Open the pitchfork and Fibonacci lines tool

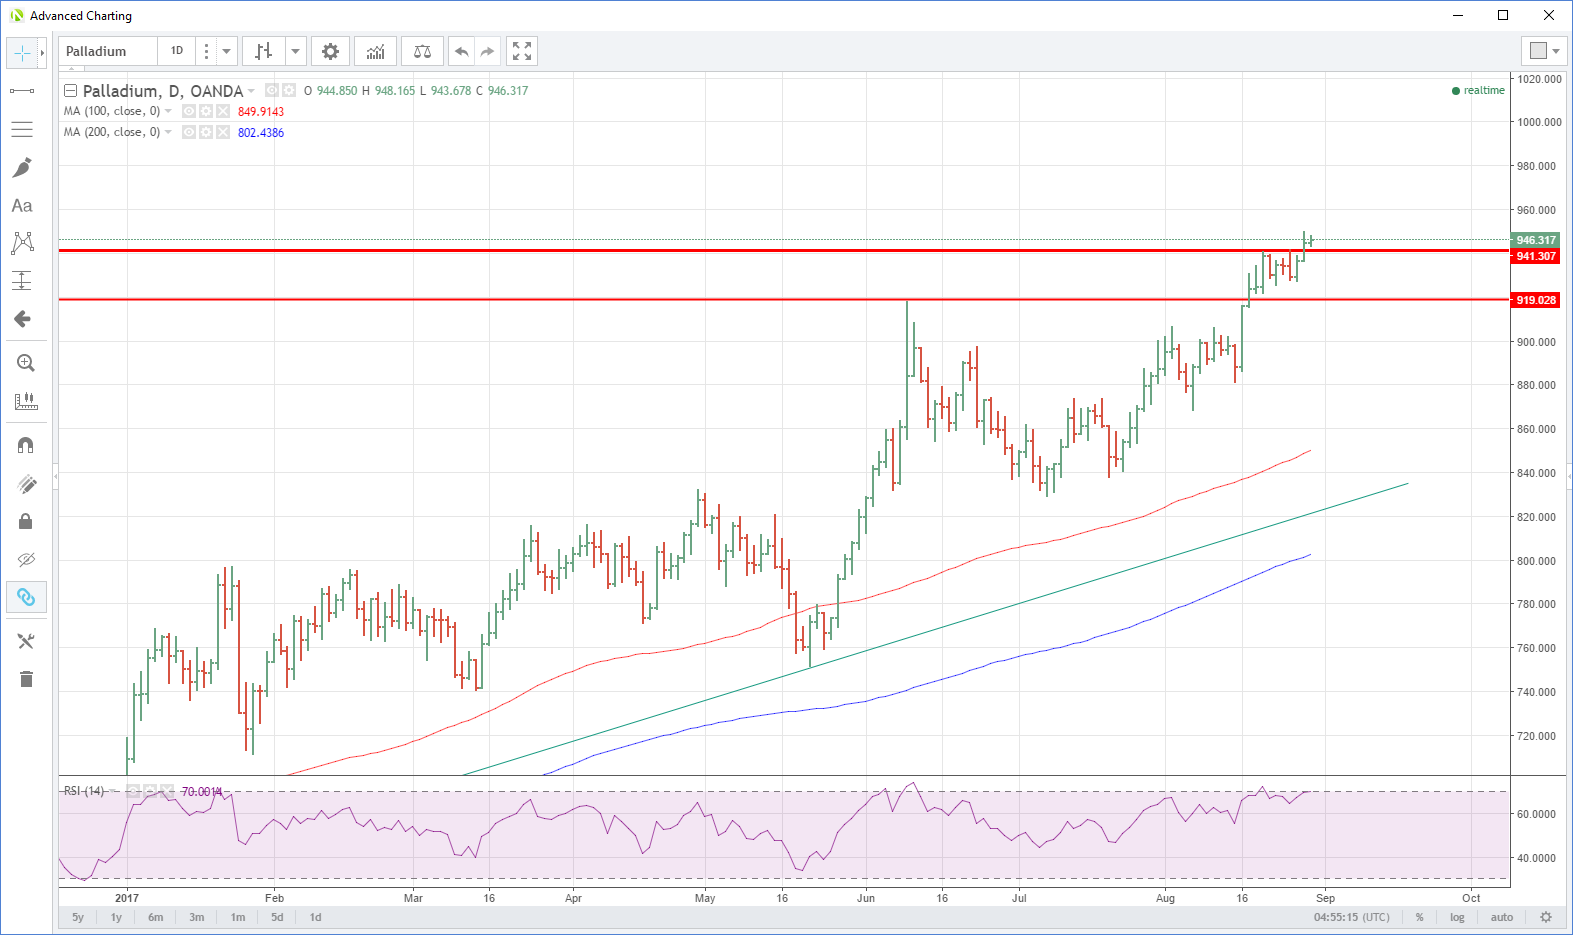[22, 129]
